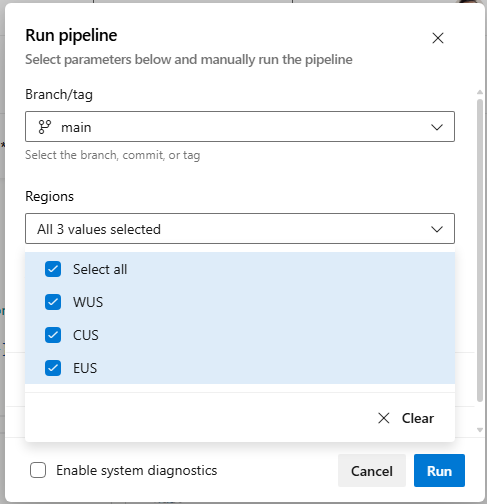This screenshot has height=504, width=487.
Task: Close the Run pipeline dialog
Action: point(438,38)
